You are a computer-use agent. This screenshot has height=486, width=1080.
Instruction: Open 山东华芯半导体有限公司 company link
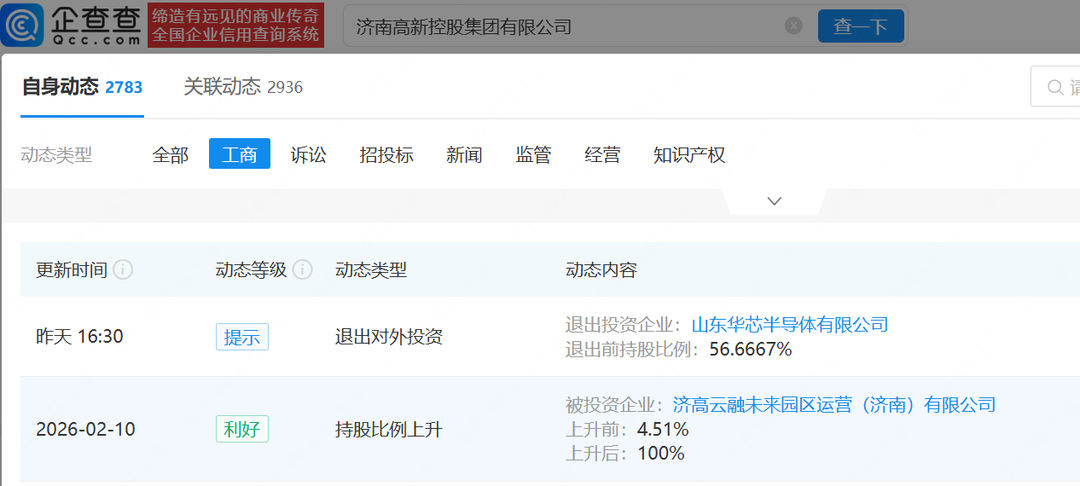tap(789, 324)
